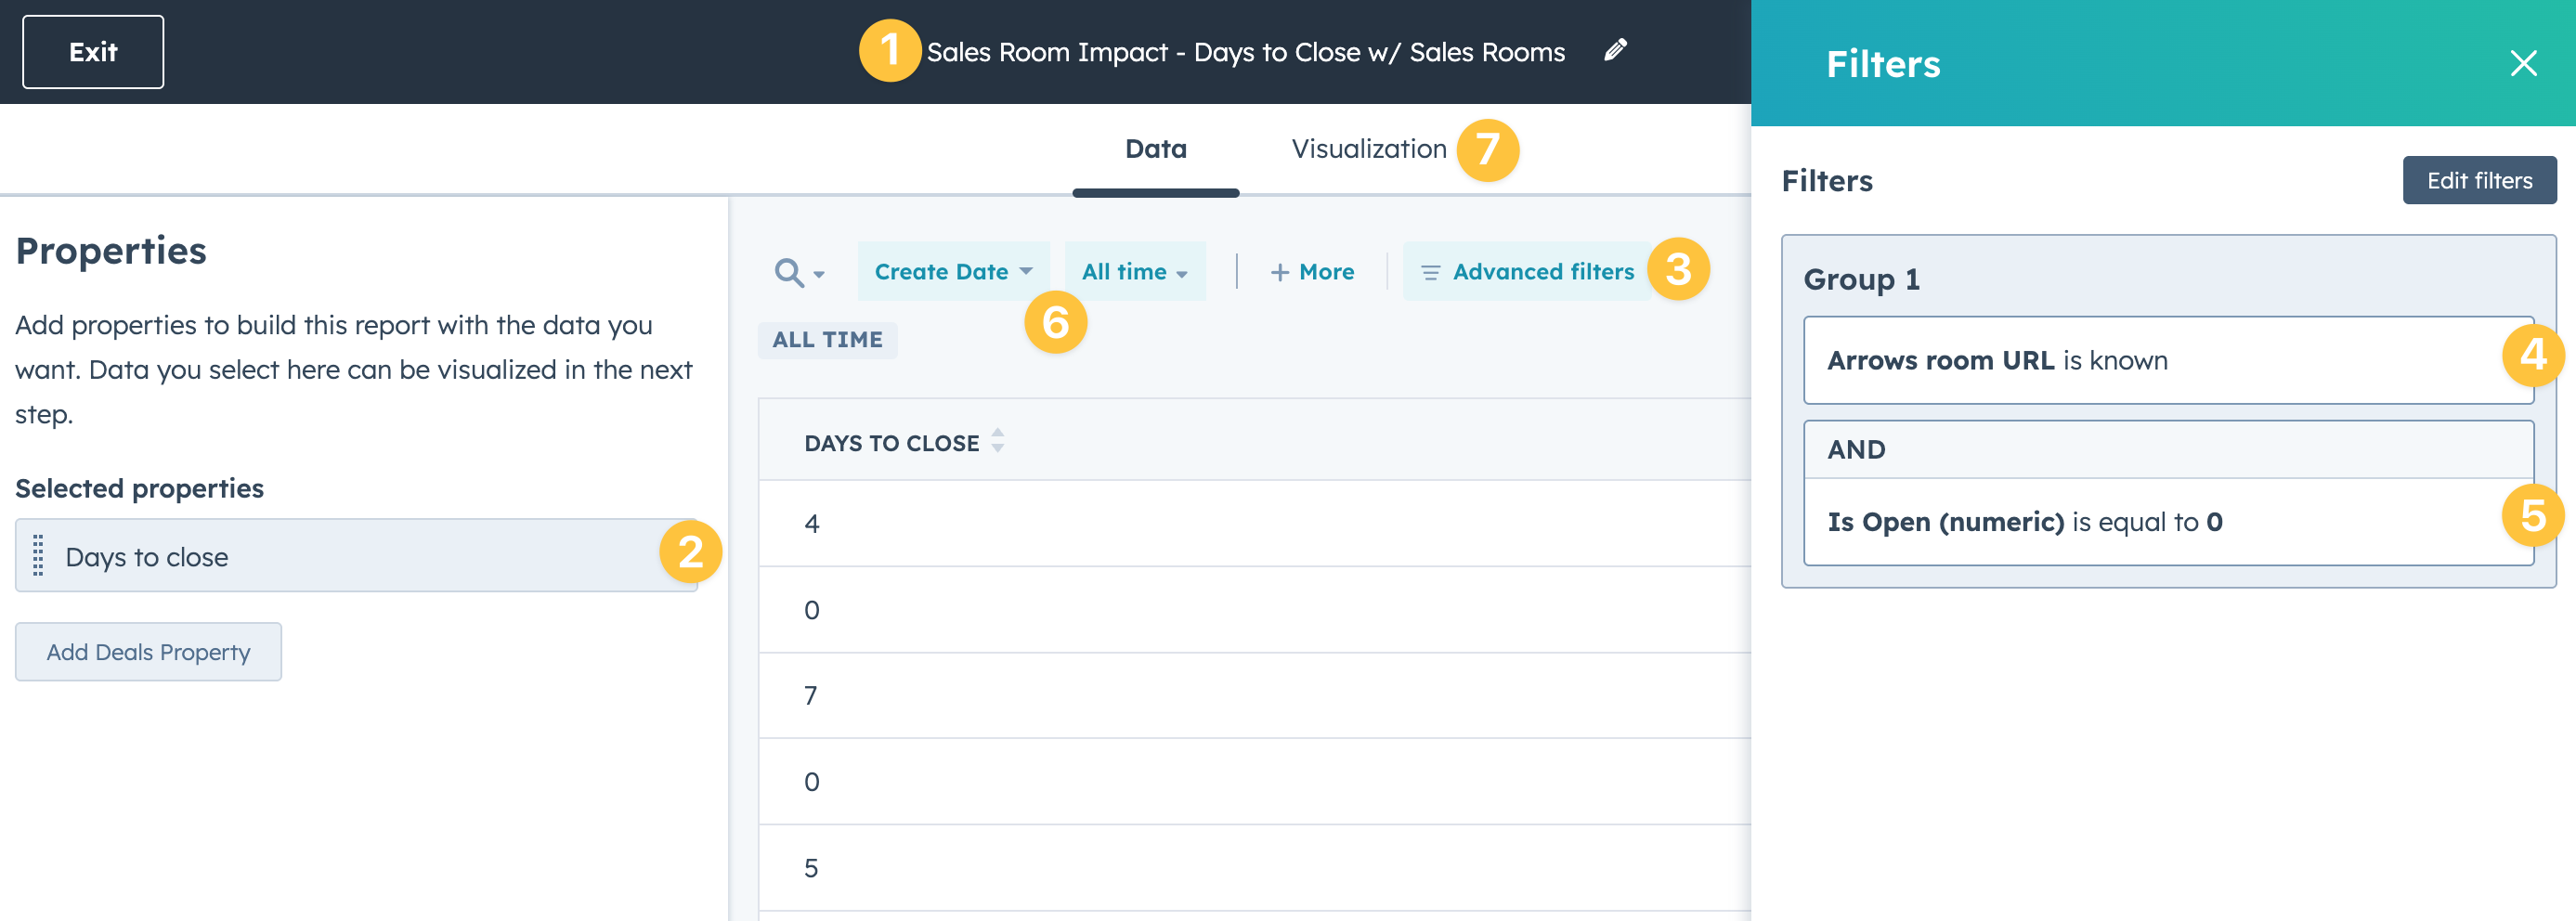Screen dimensions: 2576x921
Task: Grab the drag handle on Days to close
Action: point(38,556)
